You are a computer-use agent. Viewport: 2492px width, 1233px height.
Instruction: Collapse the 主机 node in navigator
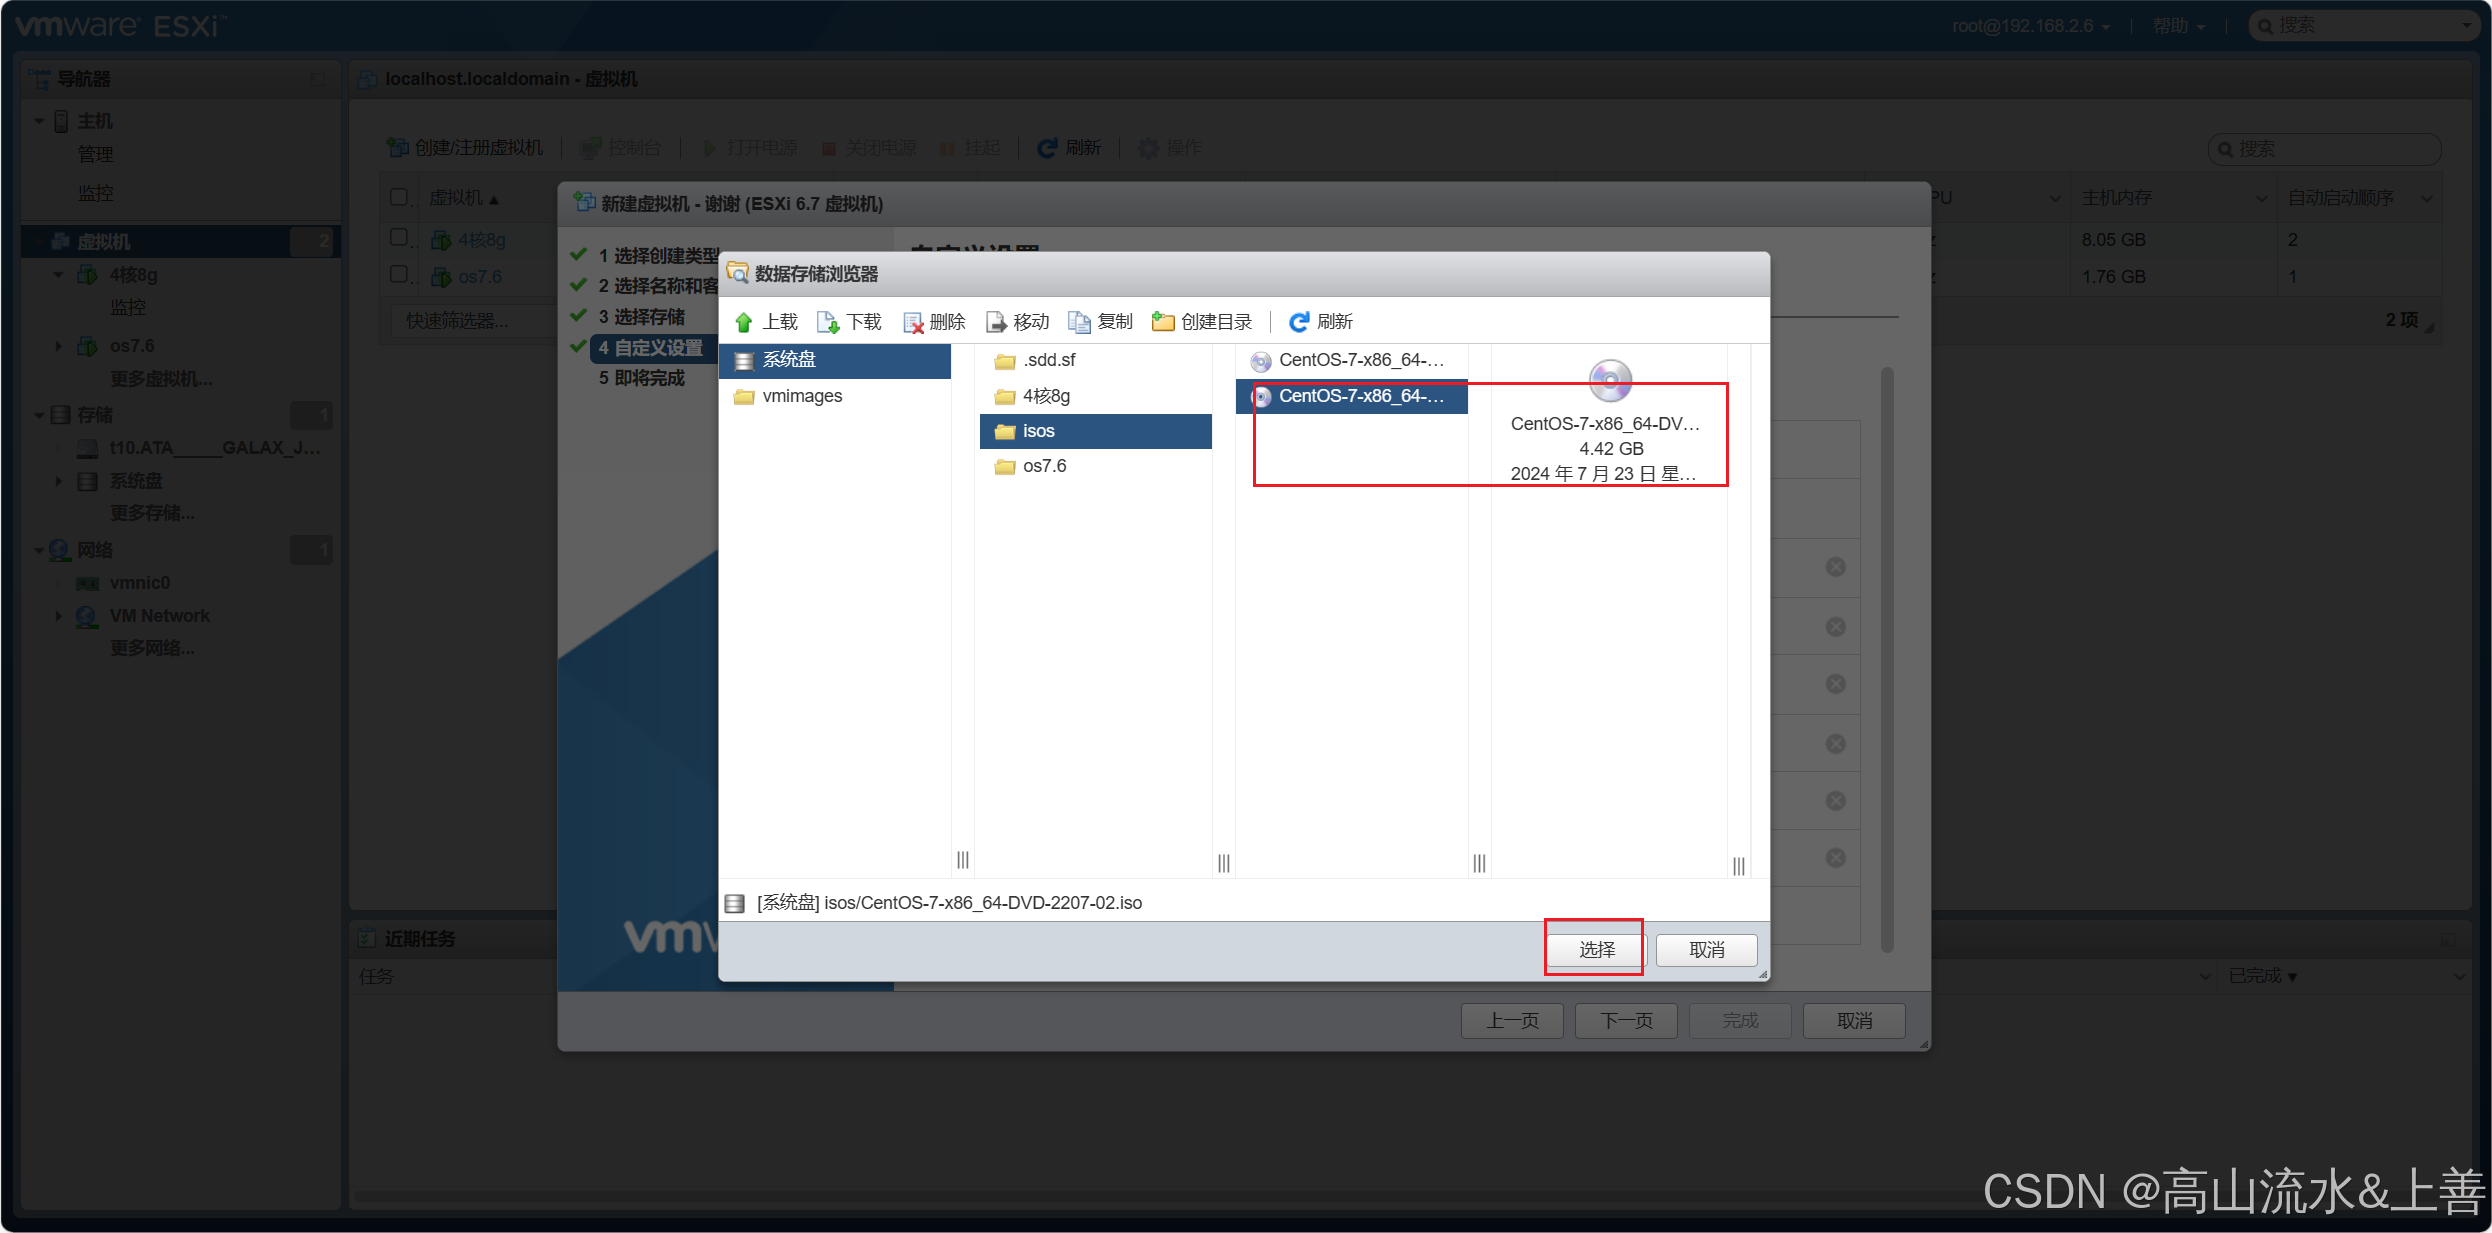pyautogui.click(x=39, y=121)
